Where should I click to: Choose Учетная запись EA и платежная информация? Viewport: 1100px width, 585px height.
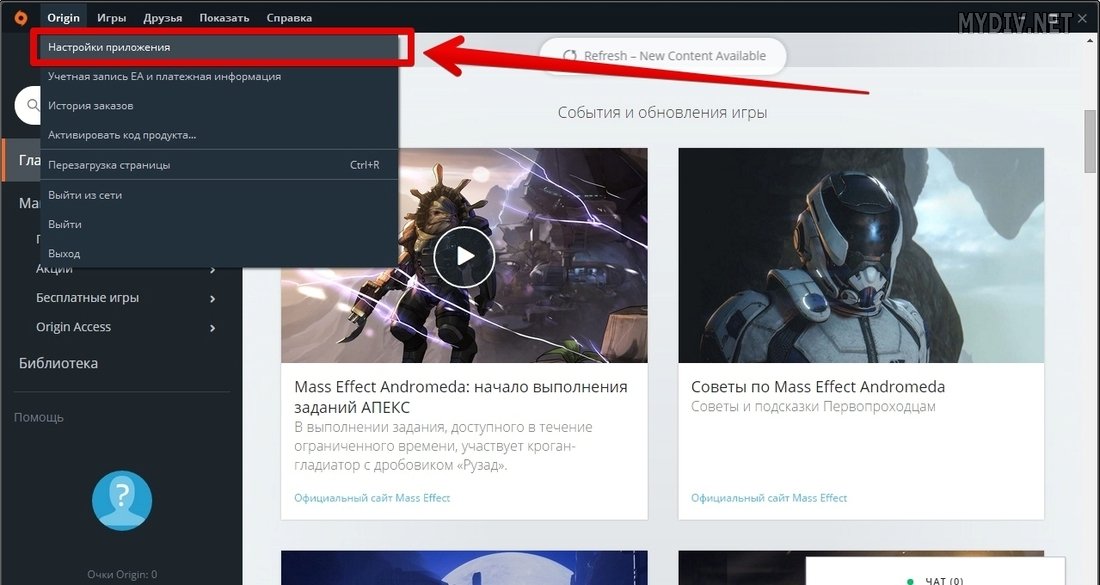pos(220,76)
